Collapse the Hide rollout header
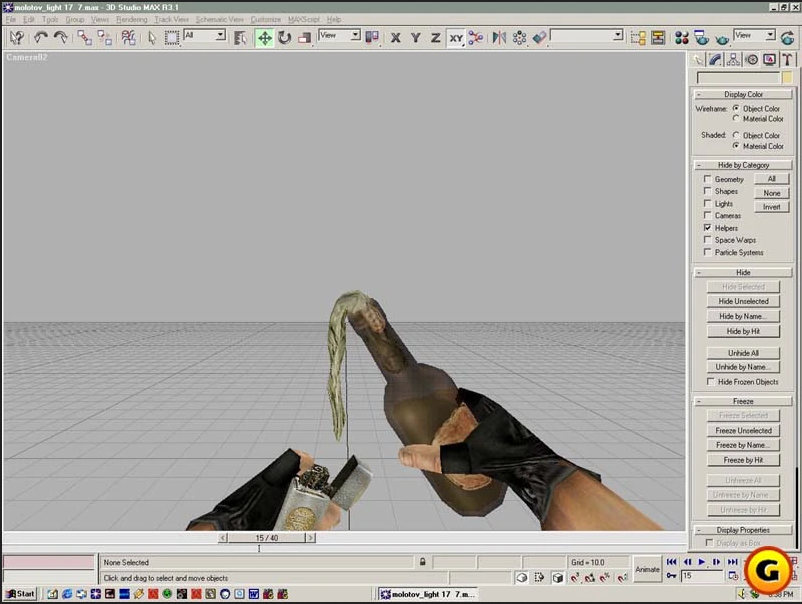This screenshot has height=604, width=802. pos(743,272)
